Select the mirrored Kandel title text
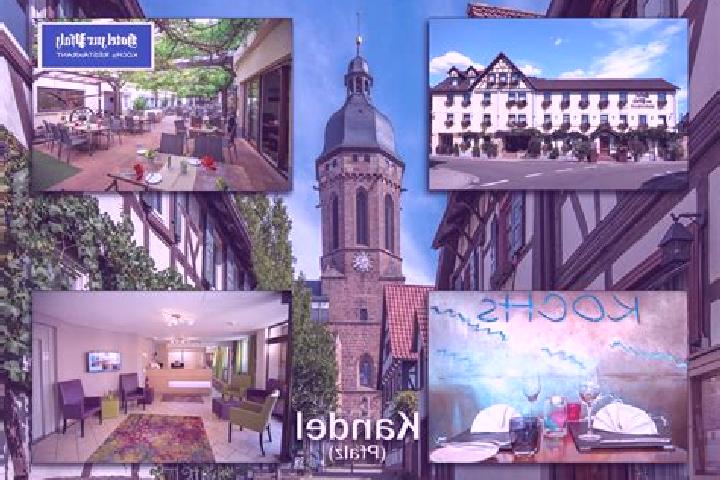 [357, 427]
